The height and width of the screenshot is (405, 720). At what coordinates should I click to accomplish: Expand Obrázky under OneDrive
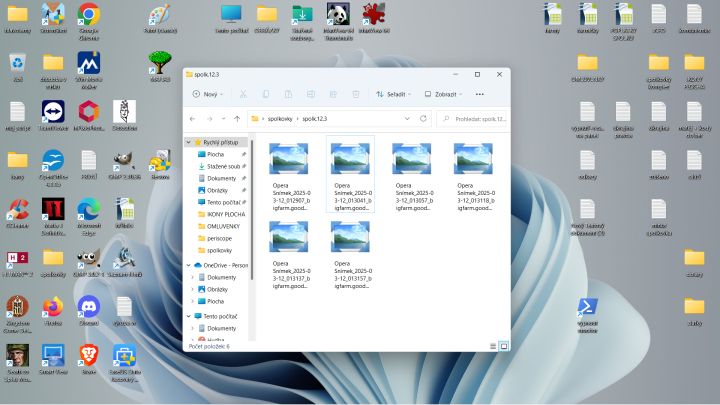coord(192,289)
